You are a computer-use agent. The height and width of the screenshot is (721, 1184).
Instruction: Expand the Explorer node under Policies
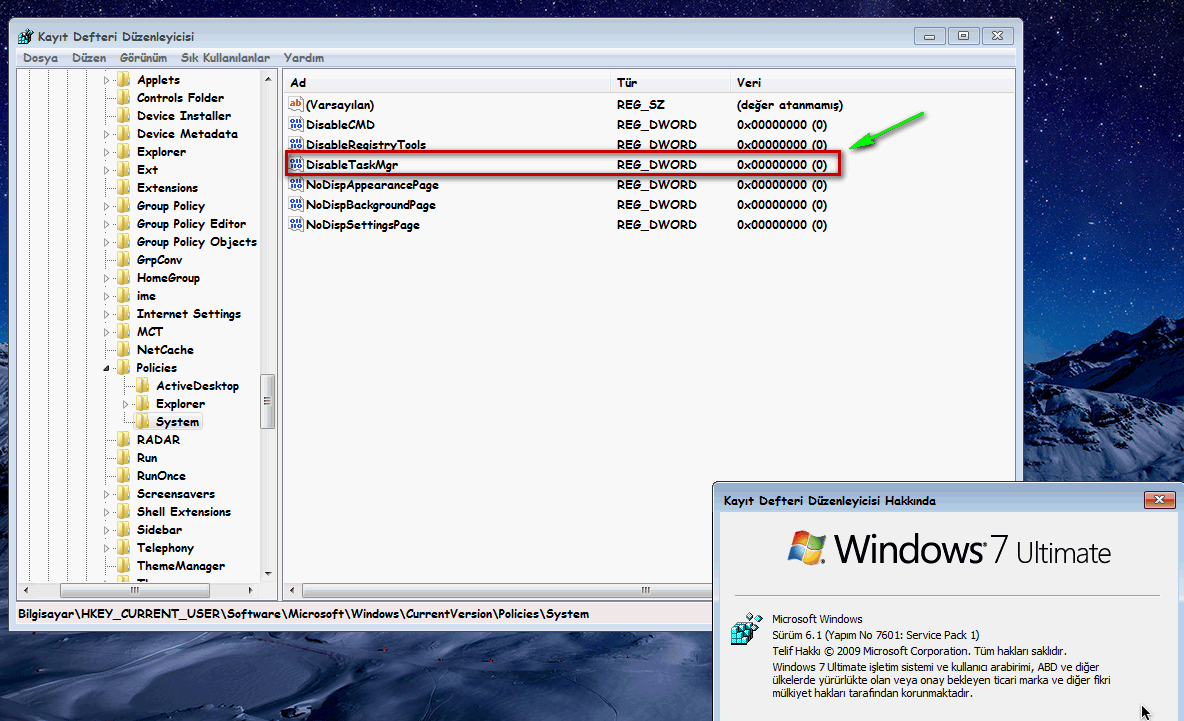(125, 405)
